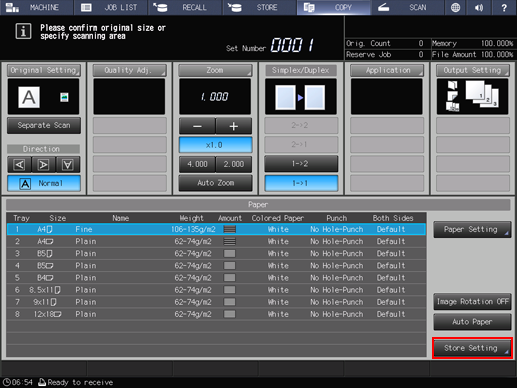This screenshot has height=388, width=517.
Task: Select tray 1 A4 Fine row
Action: coord(216,229)
